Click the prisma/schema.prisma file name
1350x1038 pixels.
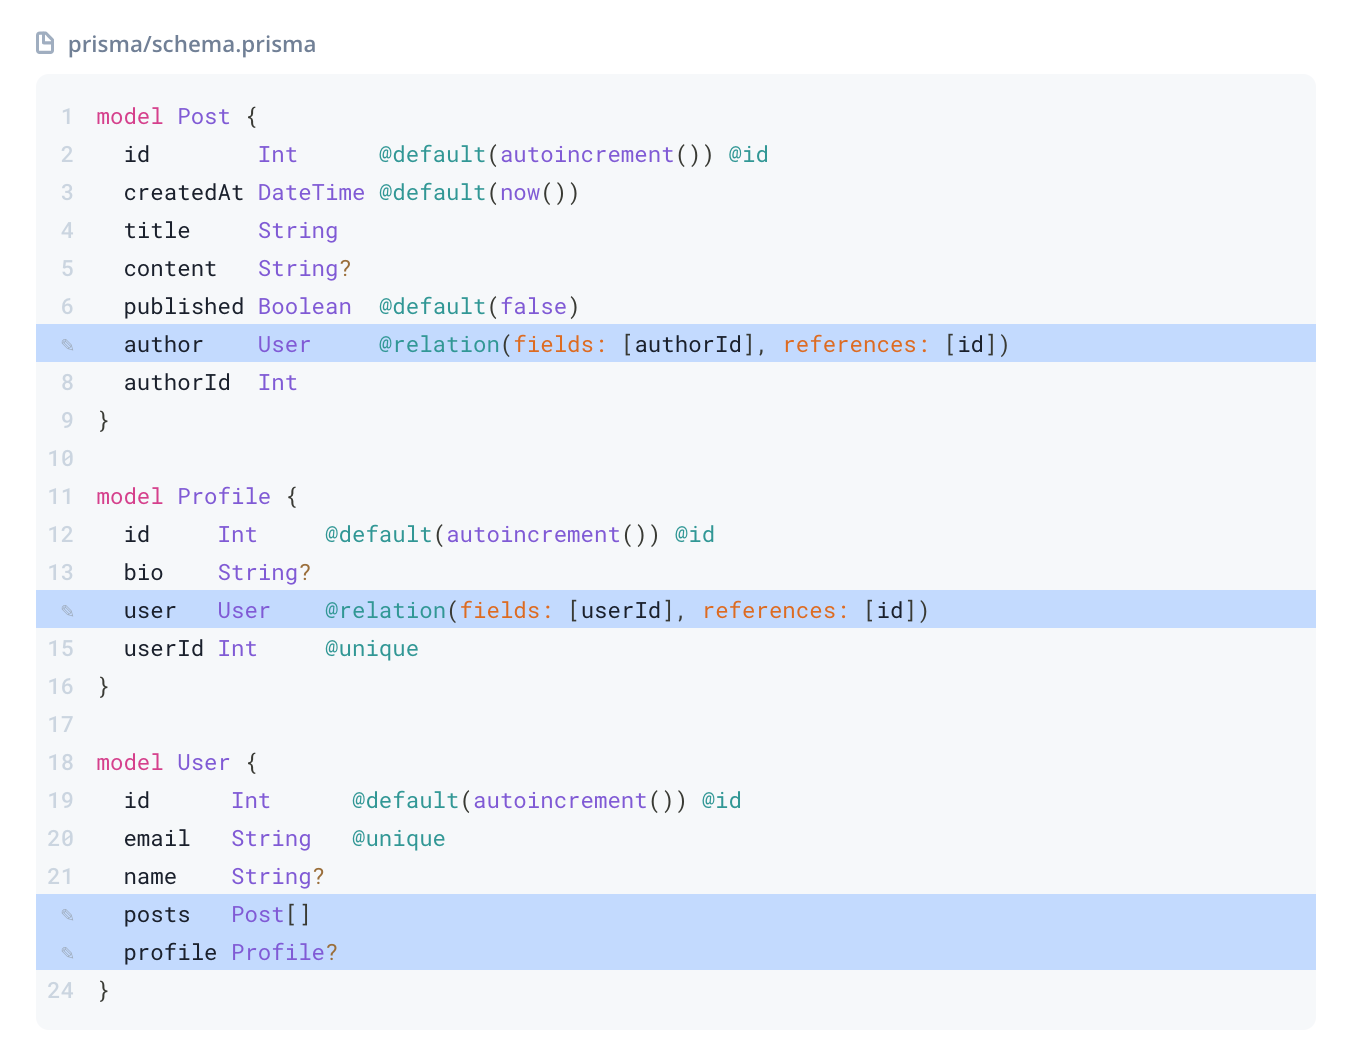coord(192,44)
